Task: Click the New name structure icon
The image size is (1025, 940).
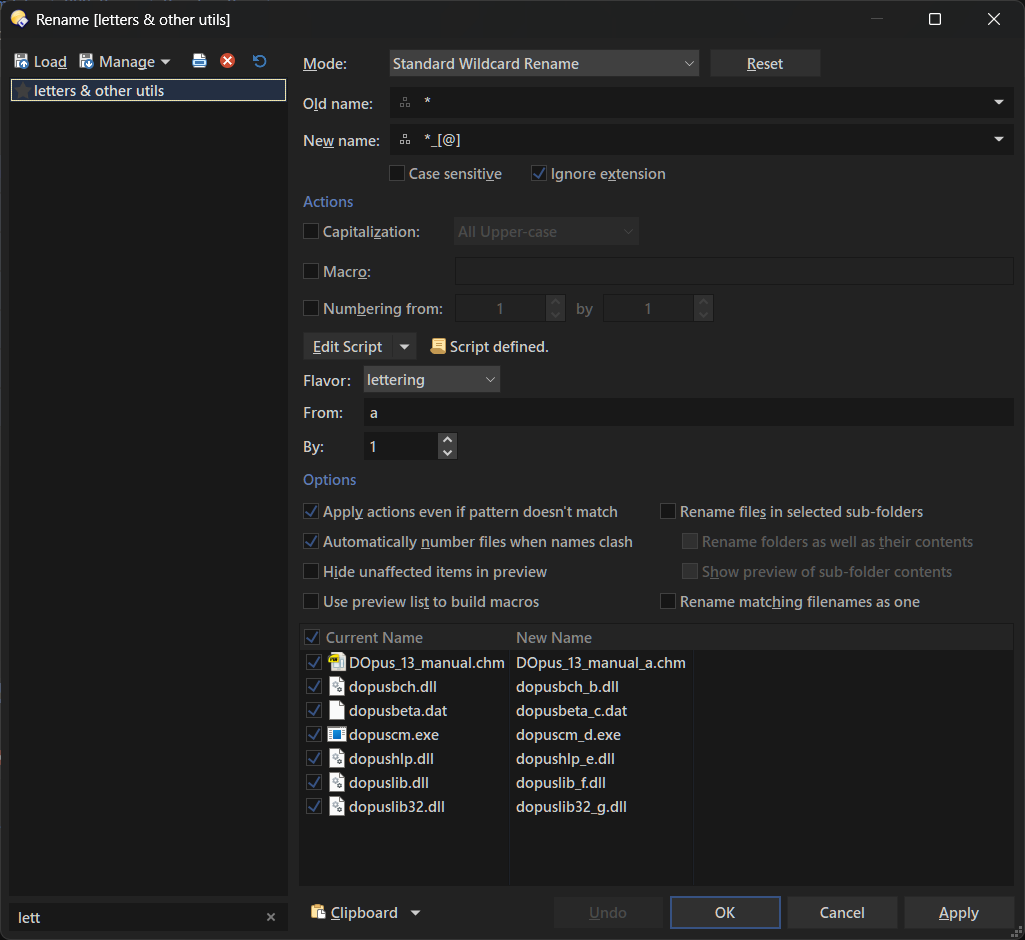Action: 405,141
